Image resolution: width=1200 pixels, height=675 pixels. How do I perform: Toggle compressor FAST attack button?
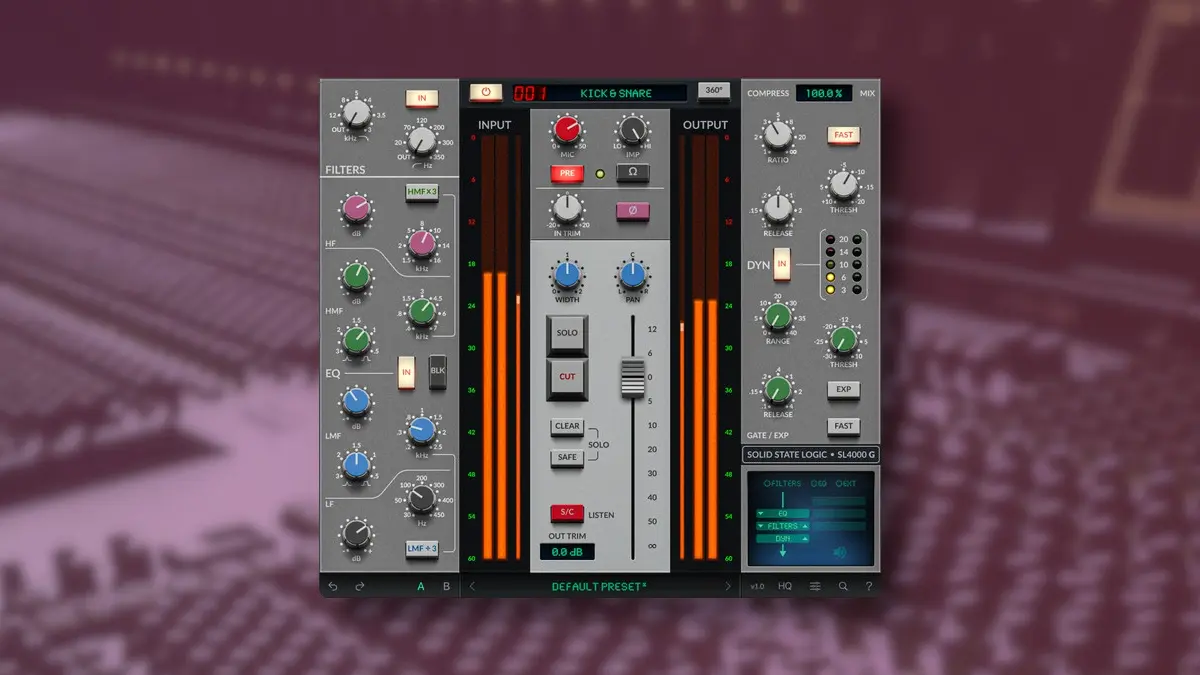click(x=844, y=134)
